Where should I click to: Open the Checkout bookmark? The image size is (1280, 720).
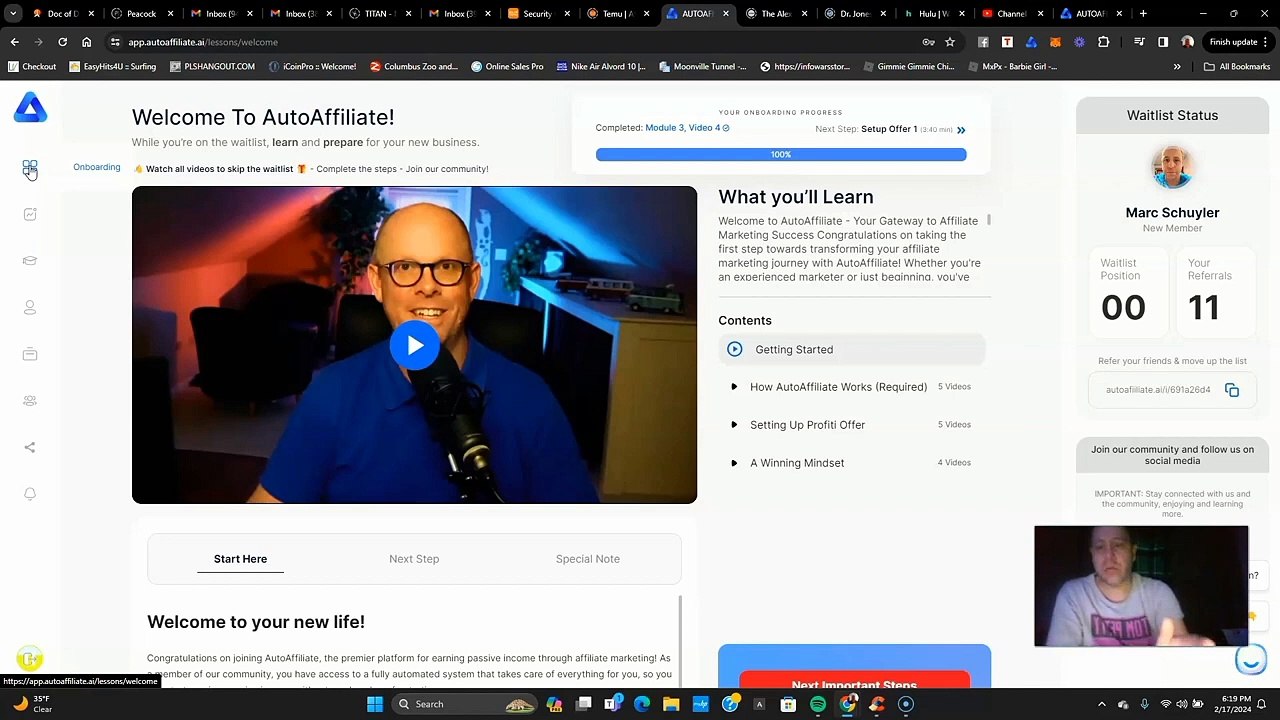click(x=31, y=67)
